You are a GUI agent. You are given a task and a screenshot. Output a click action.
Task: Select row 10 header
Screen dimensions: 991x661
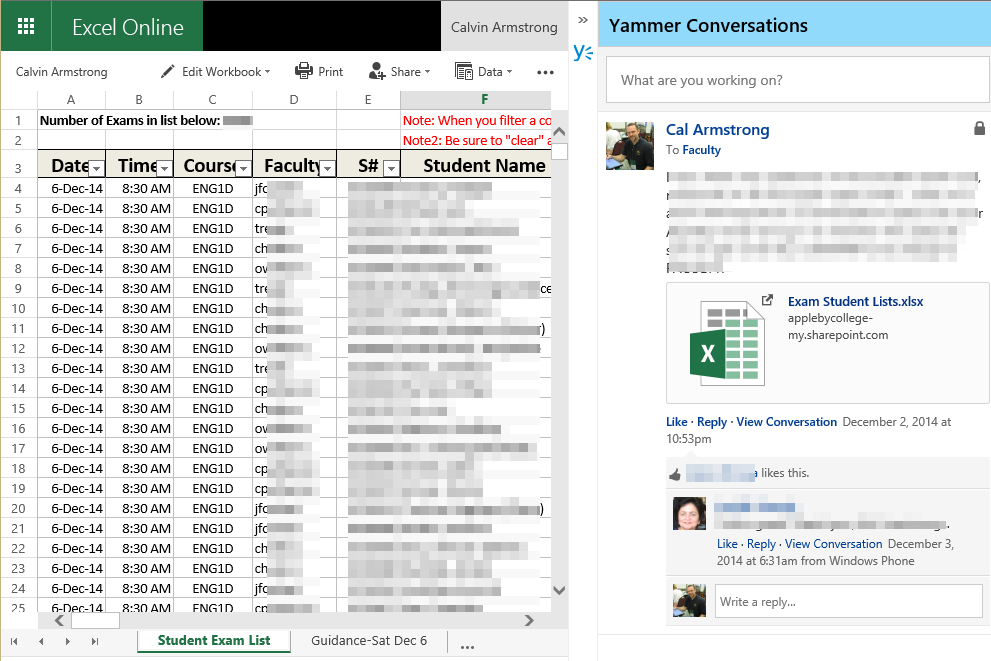(18, 308)
